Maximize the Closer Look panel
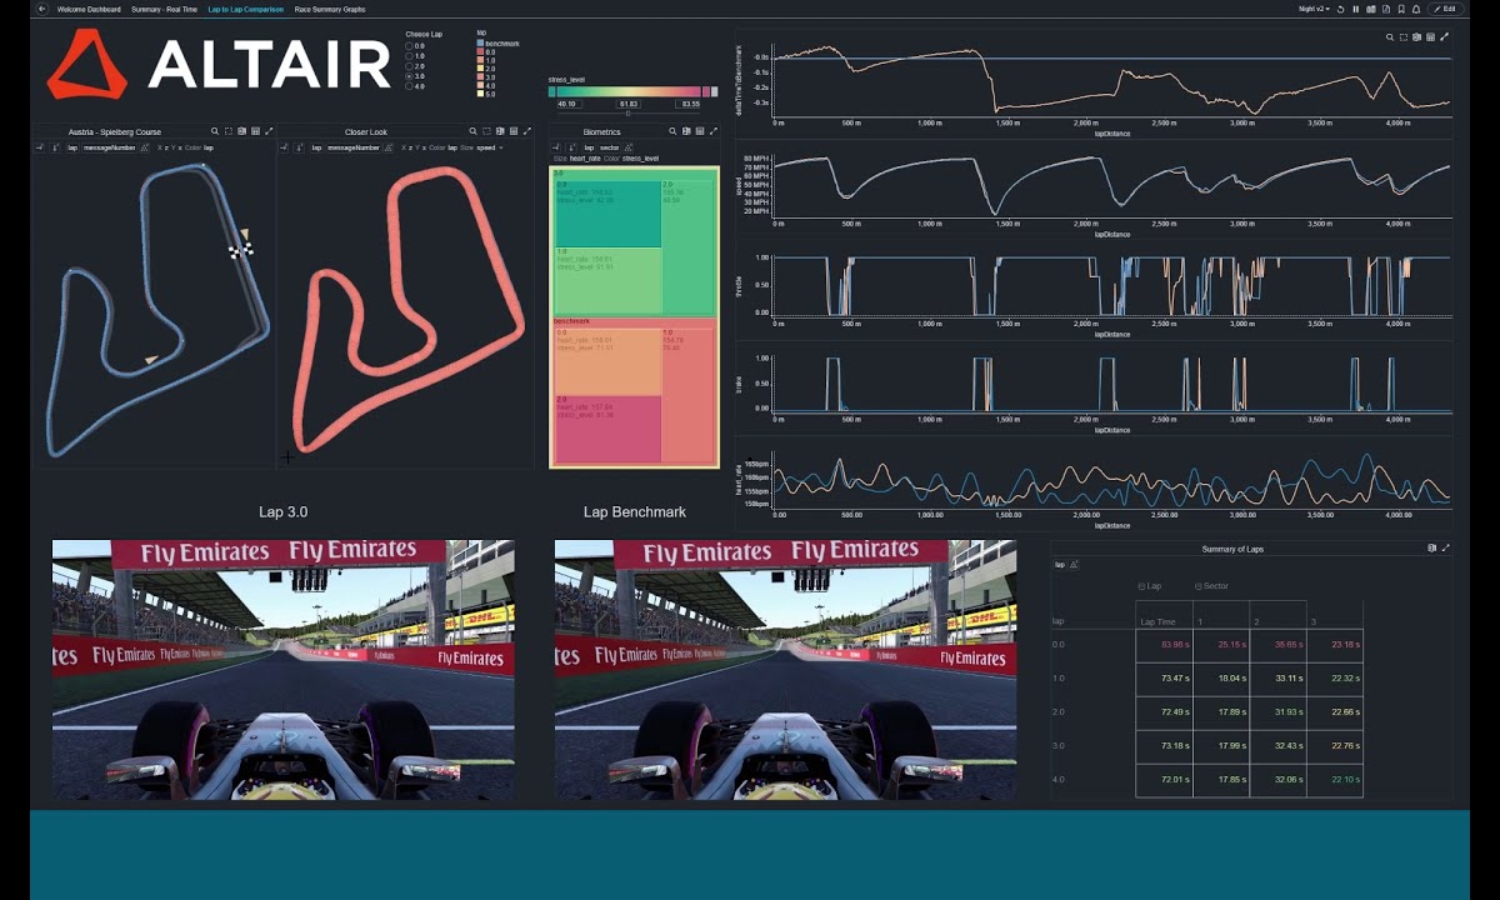Image resolution: width=1500 pixels, height=900 pixels. pyautogui.click(x=527, y=131)
